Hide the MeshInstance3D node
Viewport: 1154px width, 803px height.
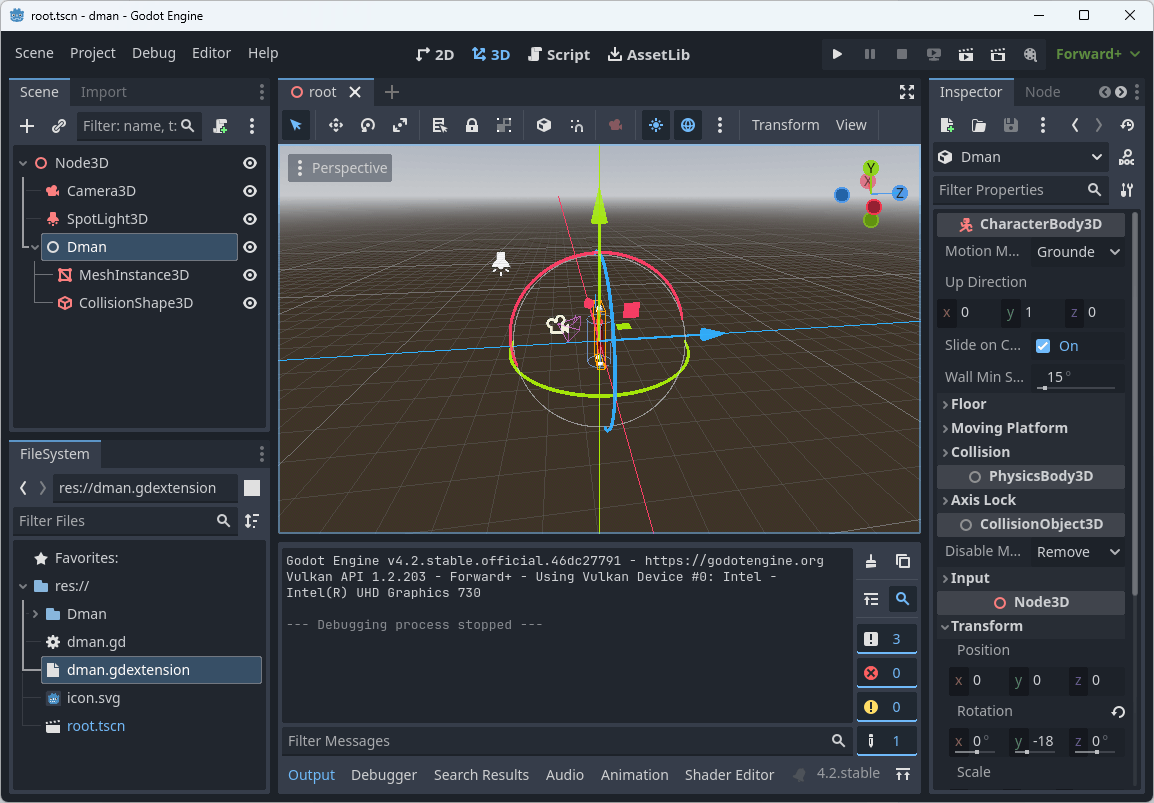click(x=250, y=275)
